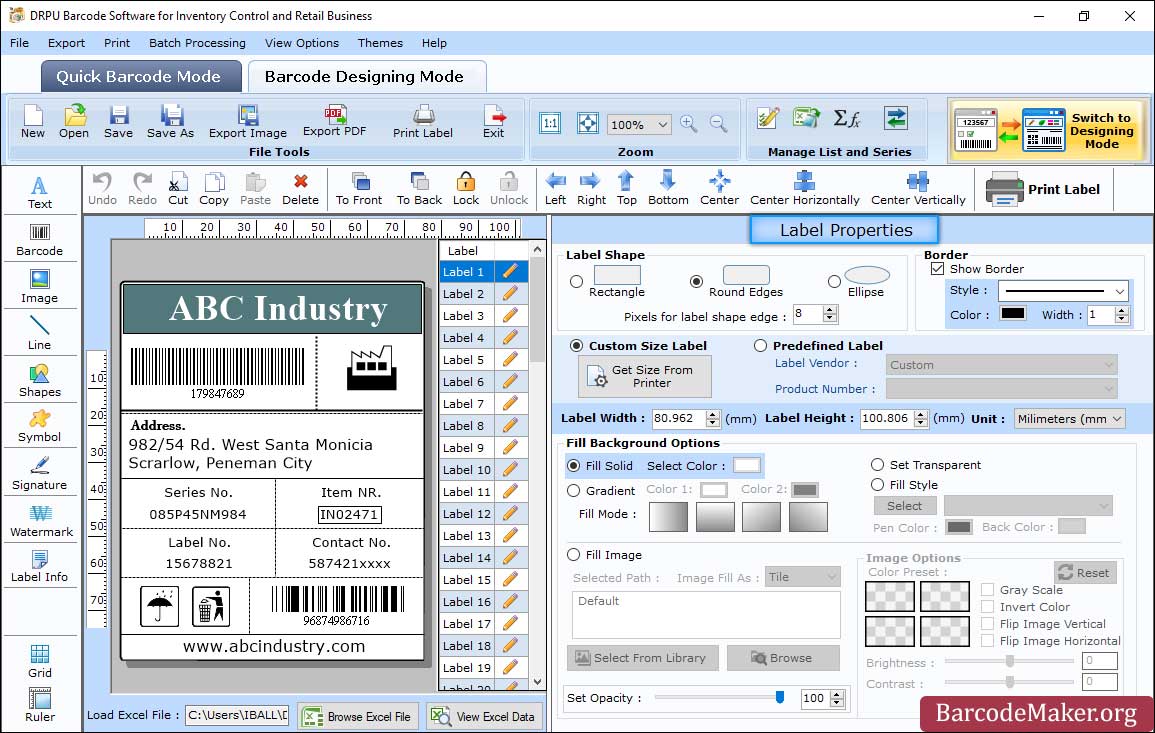The width and height of the screenshot is (1155, 733).
Task: Increase the Label Width stepper
Action: tap(712, 414)
